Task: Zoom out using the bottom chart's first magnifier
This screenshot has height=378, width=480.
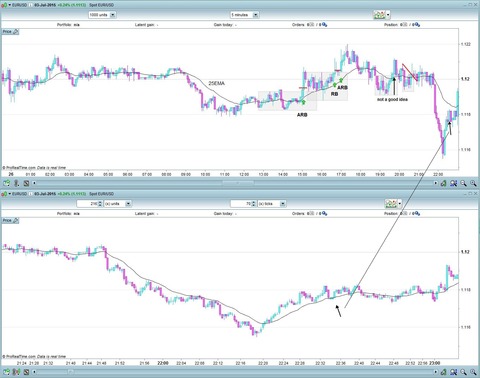Action: pos(463,372)
